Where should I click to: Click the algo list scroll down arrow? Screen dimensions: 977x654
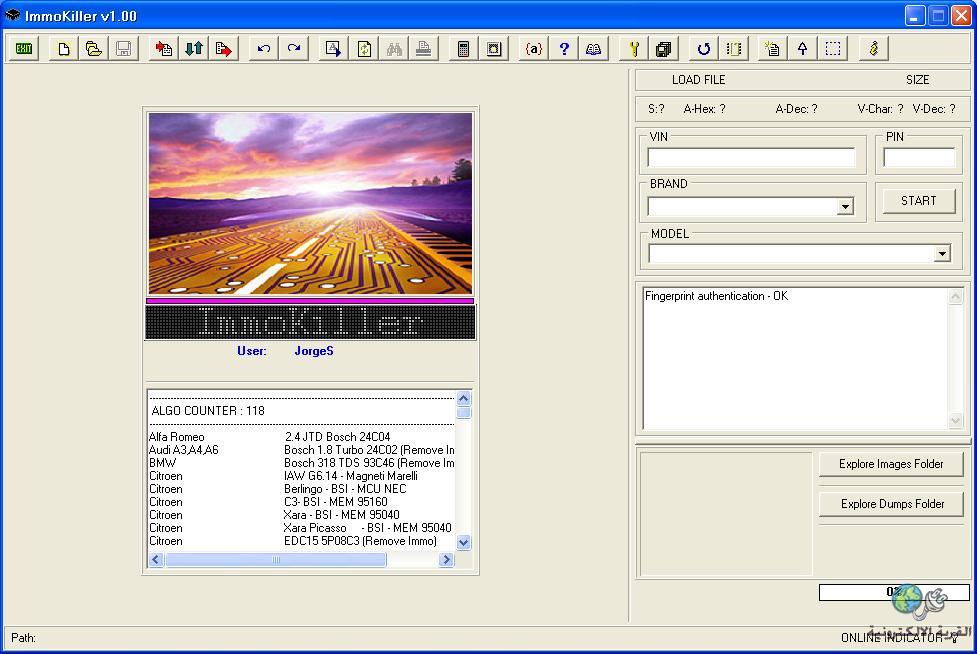coord(464,543)
